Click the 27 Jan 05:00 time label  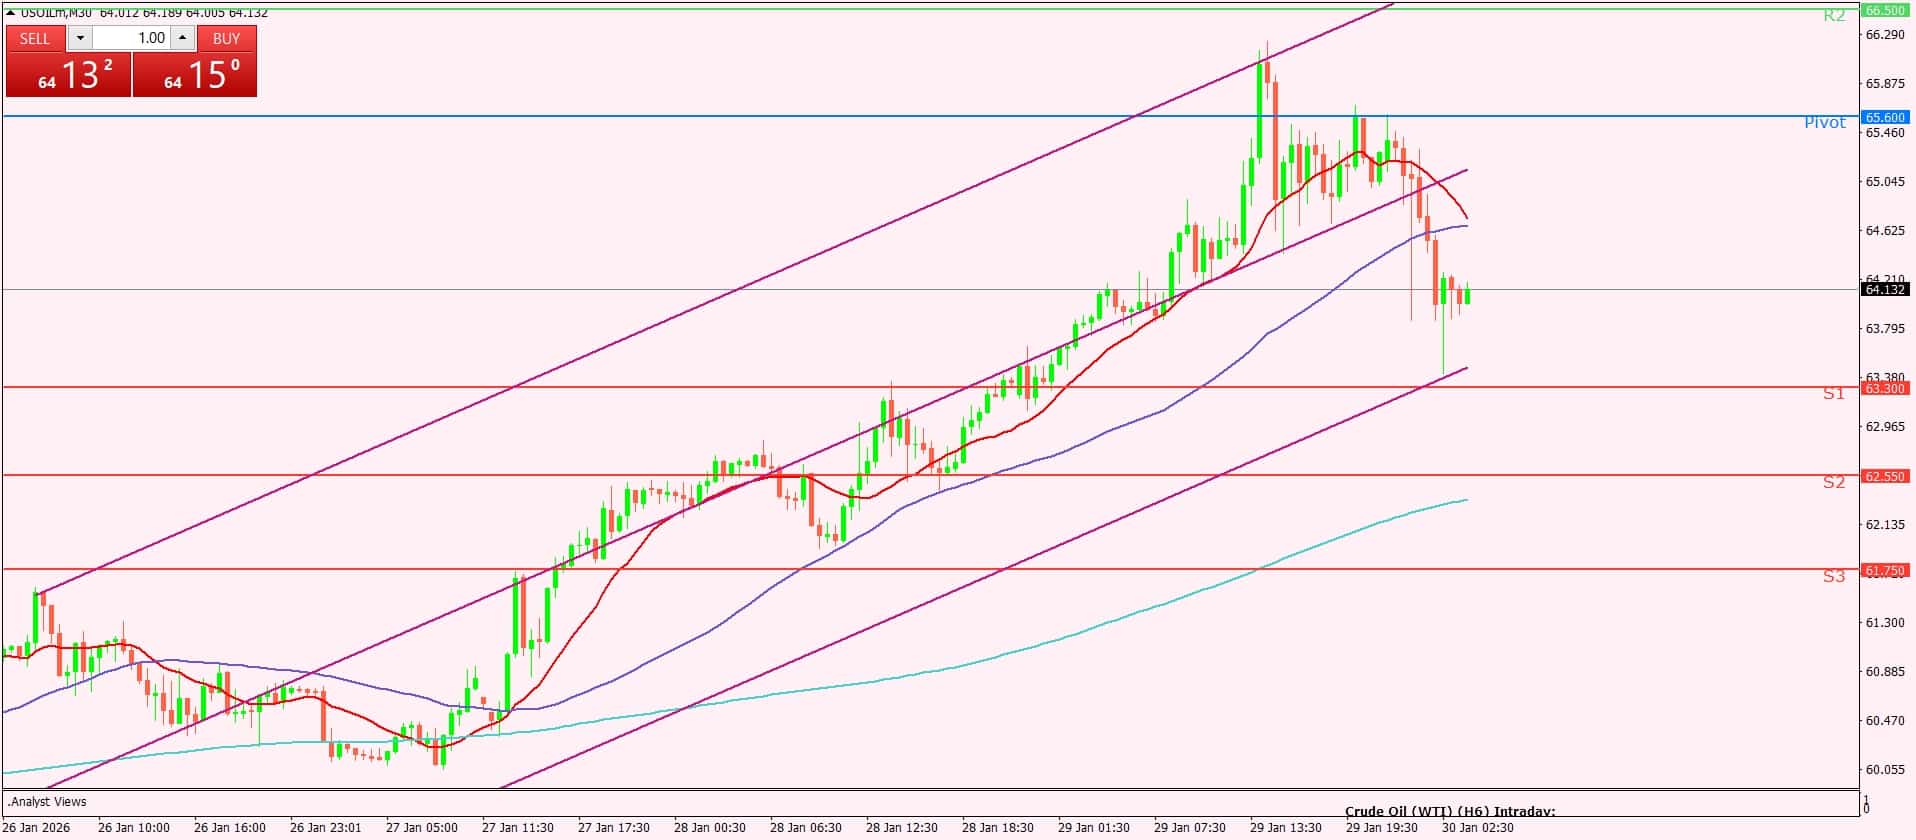tap(421, 828)
